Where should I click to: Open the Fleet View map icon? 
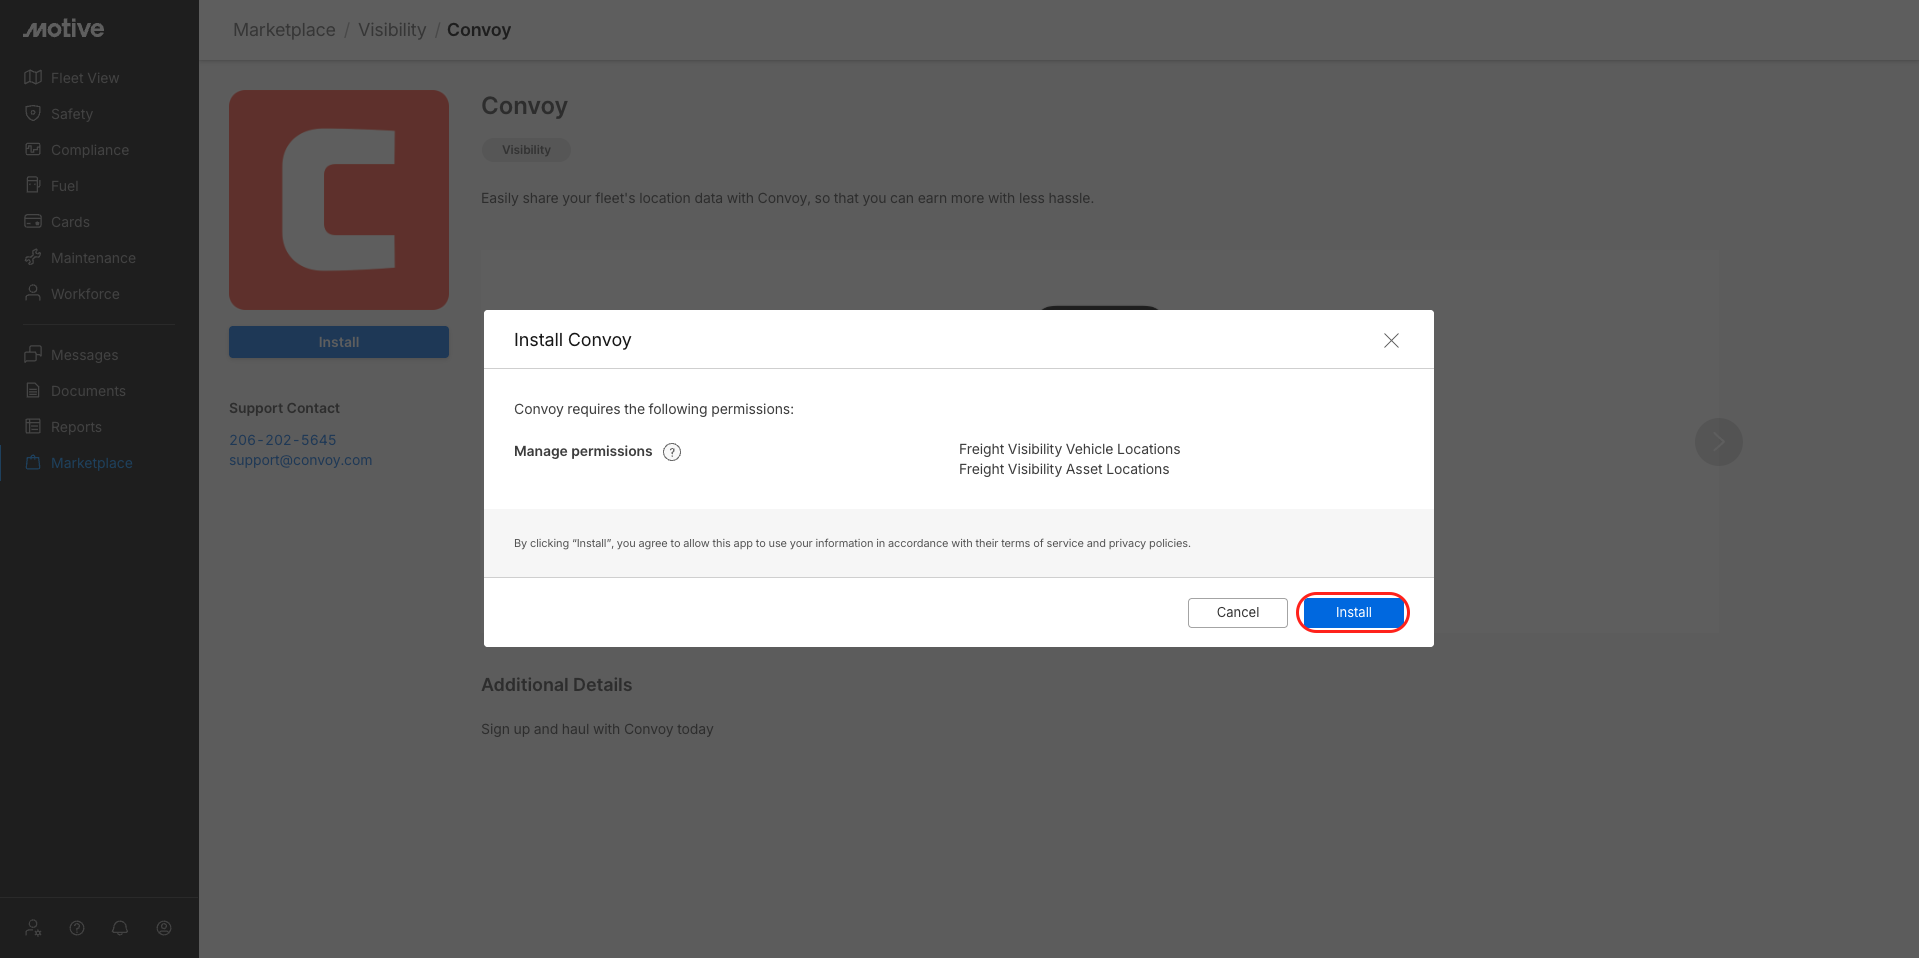[x=33, y=77]
